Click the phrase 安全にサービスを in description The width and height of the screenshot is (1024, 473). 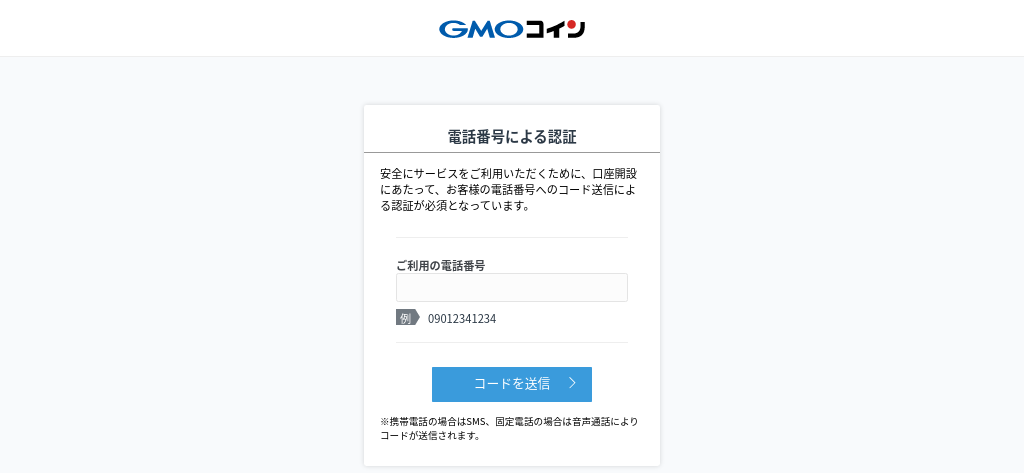point(424,174)
